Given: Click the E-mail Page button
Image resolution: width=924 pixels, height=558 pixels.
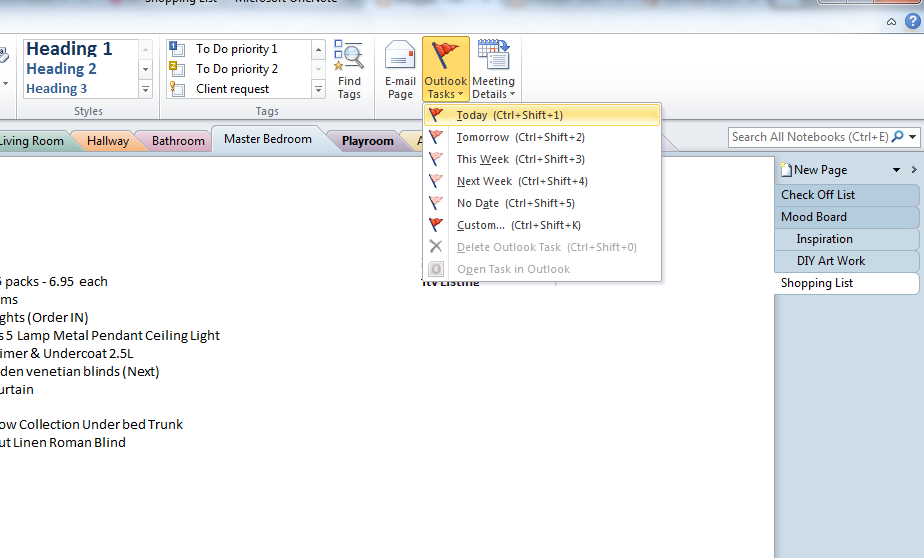Looking at the screenshot, I should click(400, 69).
